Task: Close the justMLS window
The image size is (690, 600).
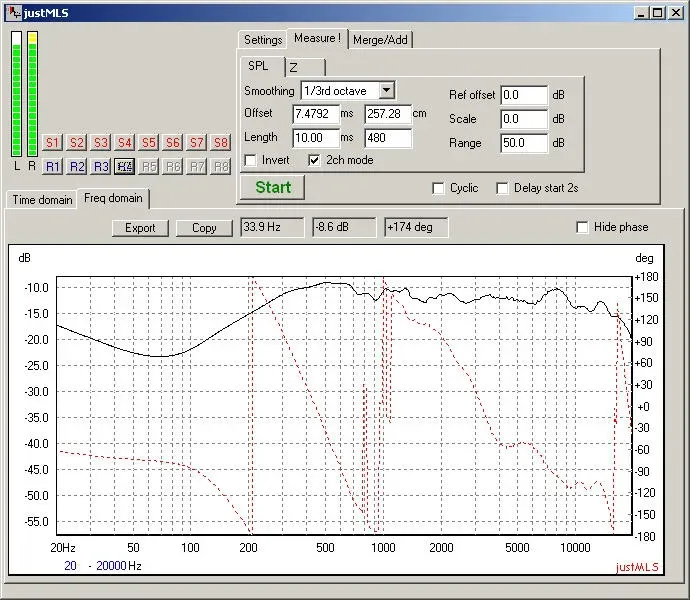Action: coord(675,13)
